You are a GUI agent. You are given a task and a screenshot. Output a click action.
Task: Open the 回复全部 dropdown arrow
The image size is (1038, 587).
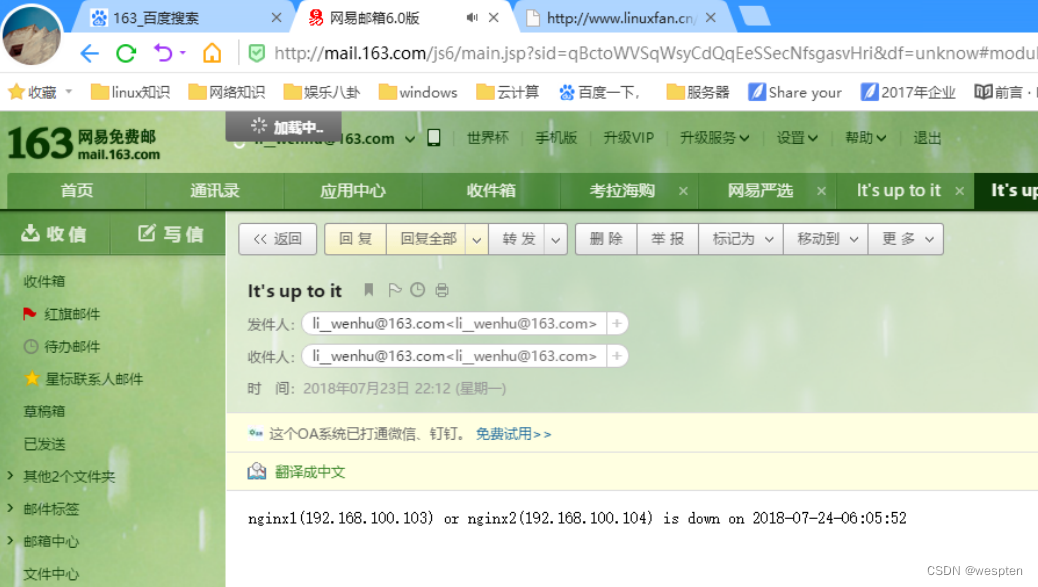(x=477, y=240)
